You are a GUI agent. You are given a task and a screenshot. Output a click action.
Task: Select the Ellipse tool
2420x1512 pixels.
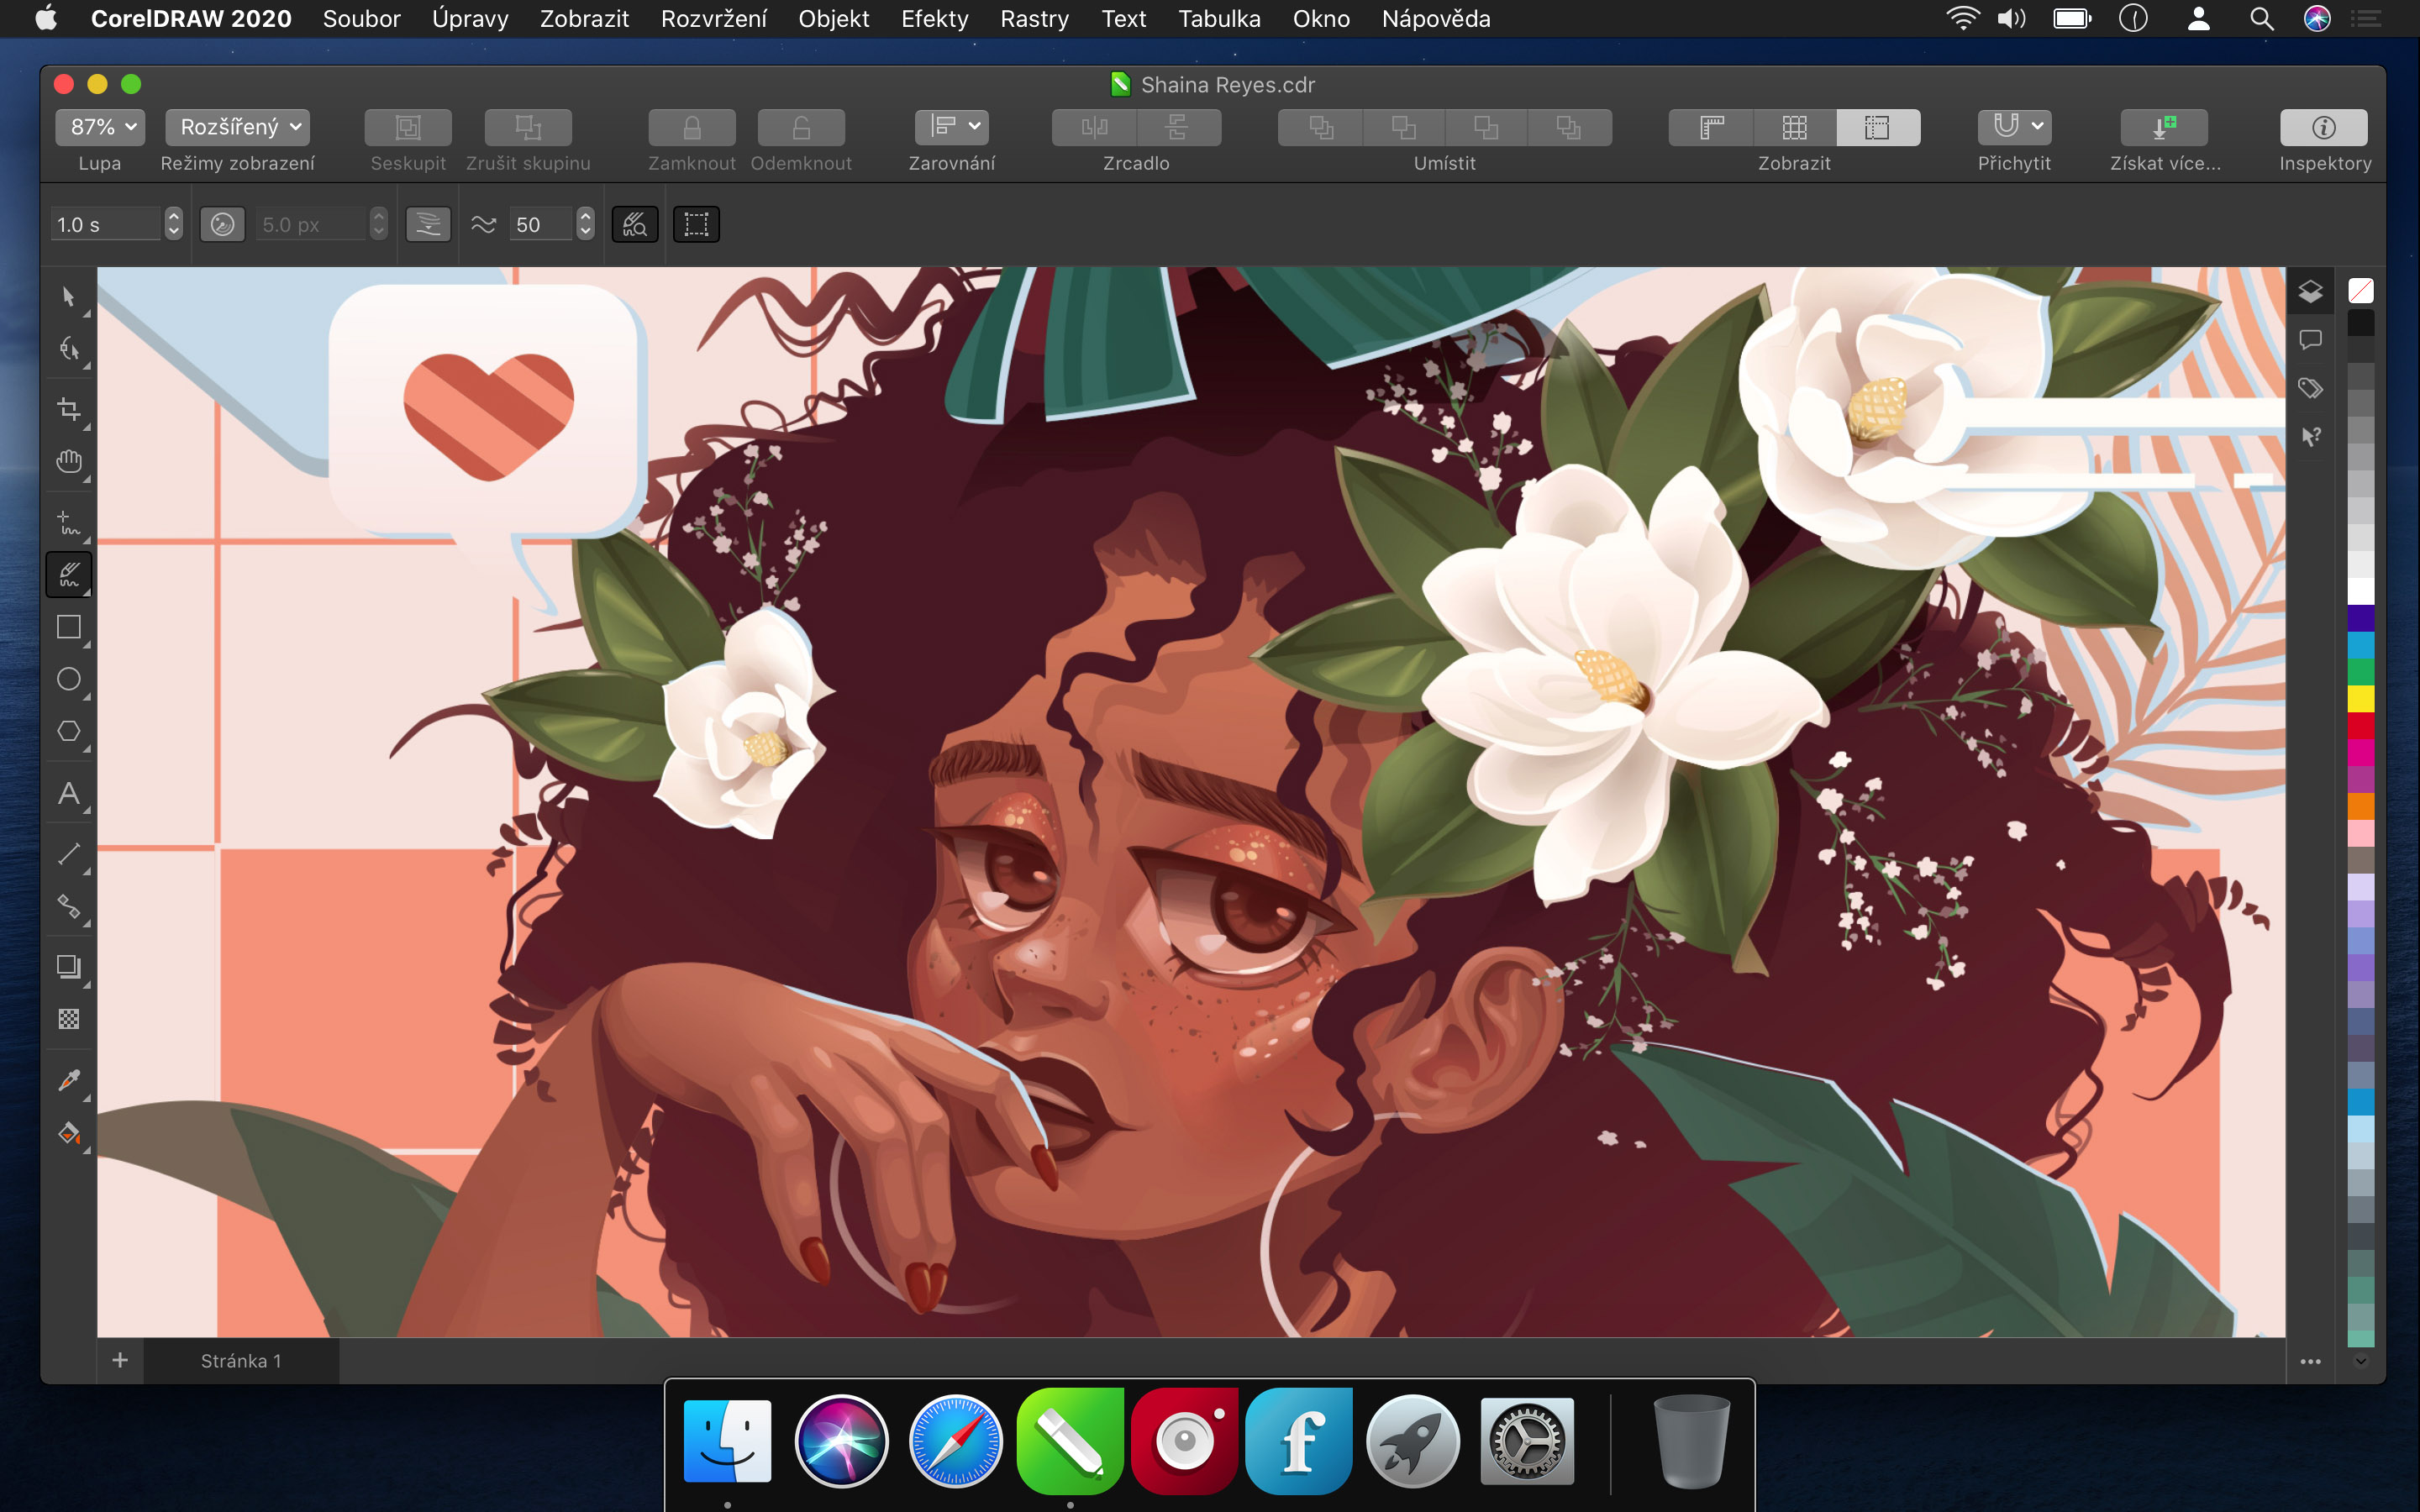pyautogui.click(x=68, y=679)
